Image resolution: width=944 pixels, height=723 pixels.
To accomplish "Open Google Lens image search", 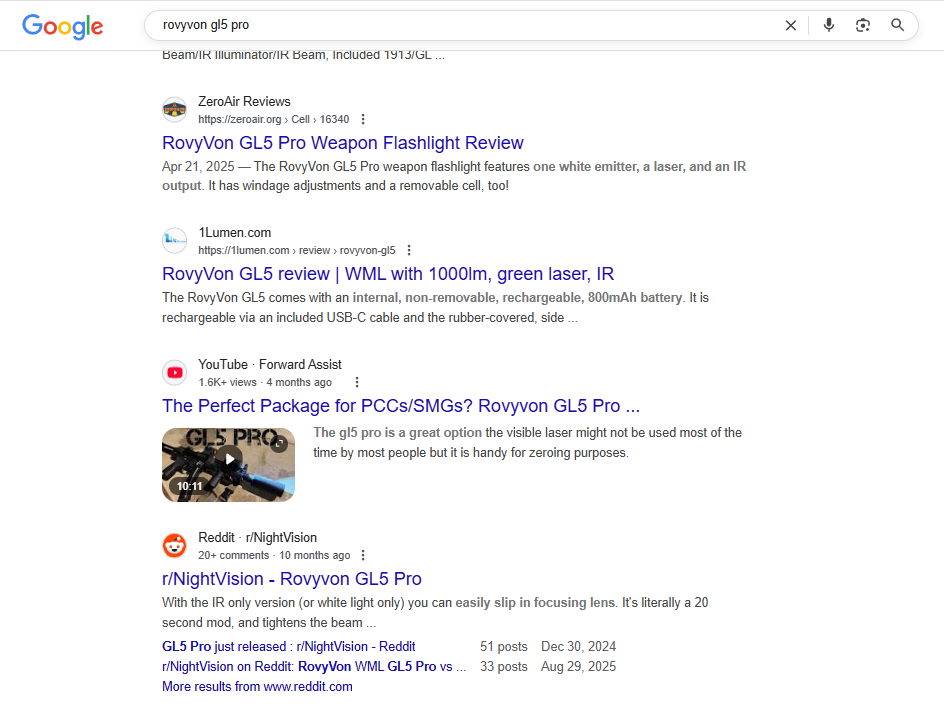I will (x=863, y=25).
